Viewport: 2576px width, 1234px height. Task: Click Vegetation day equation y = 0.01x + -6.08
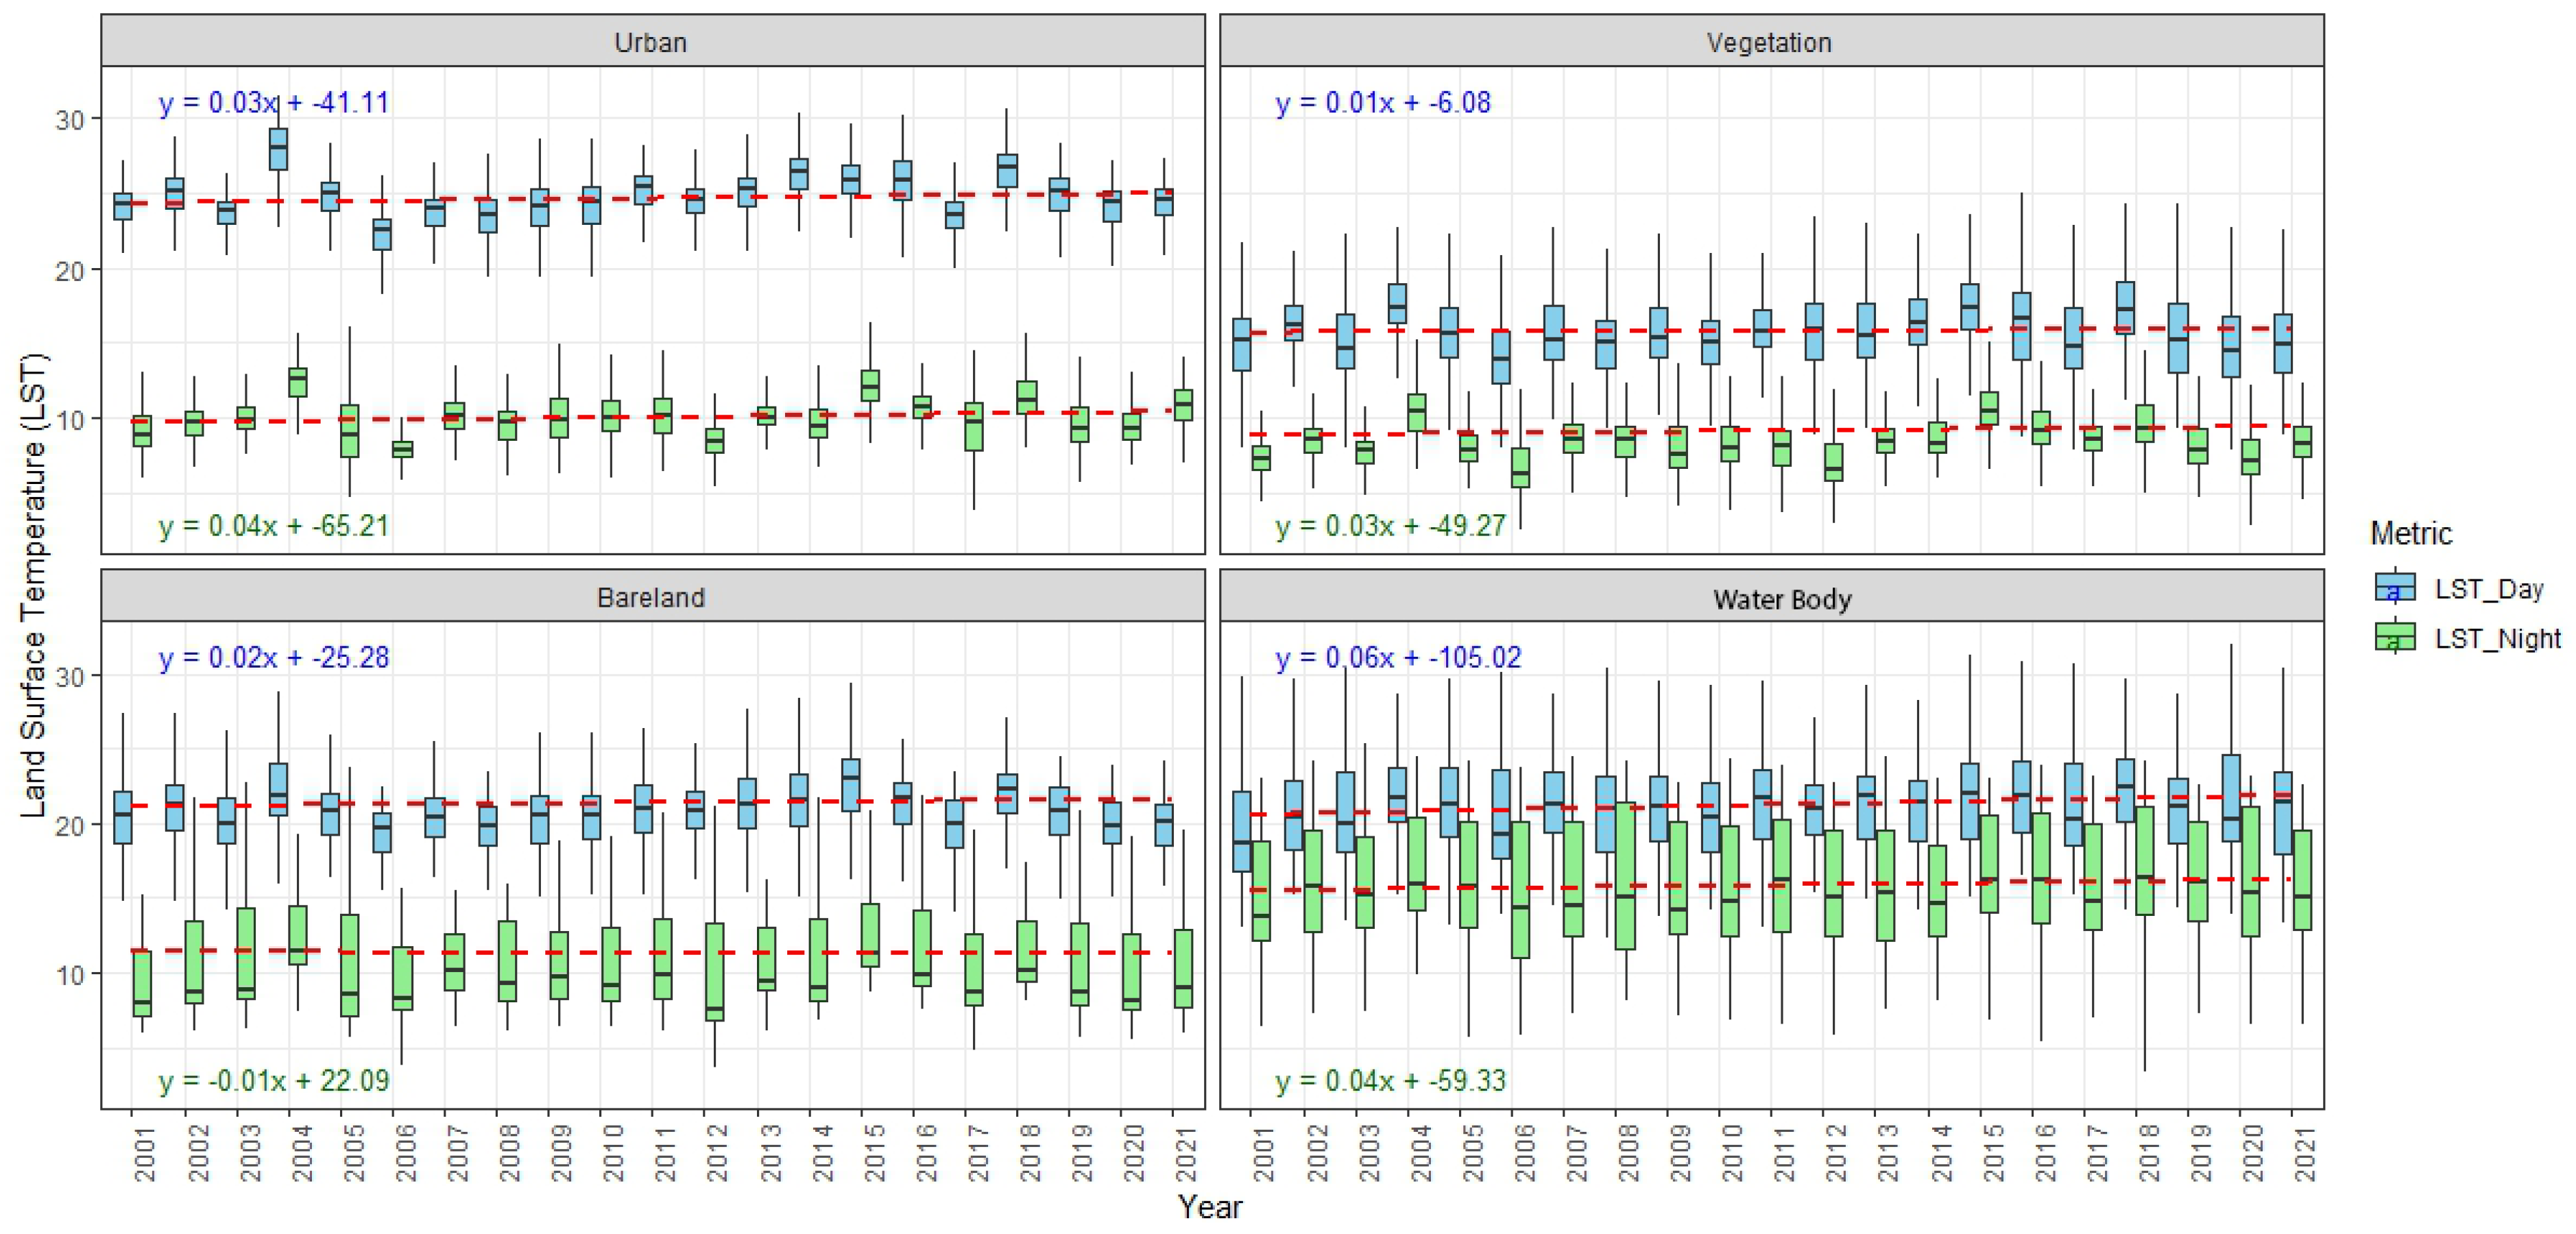click(1382, 102)
